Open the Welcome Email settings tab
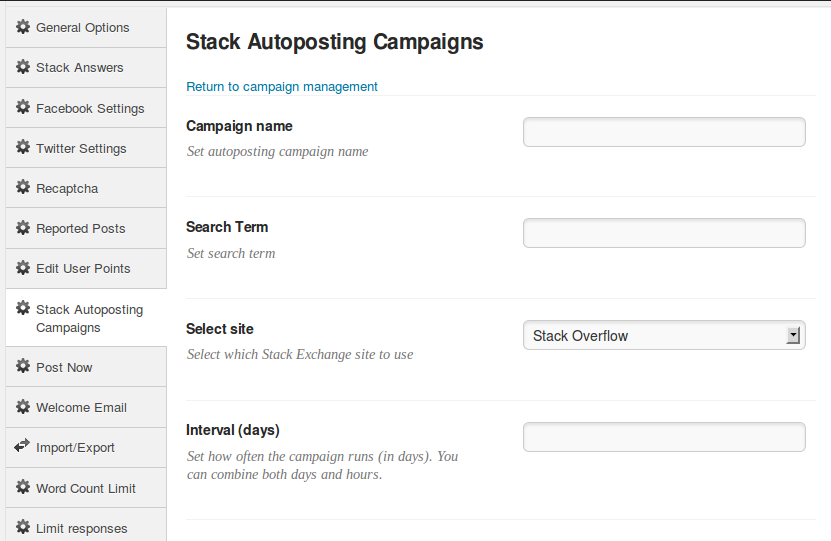The image size is (831, 541). pyautogui.click(x=86, y=407)
